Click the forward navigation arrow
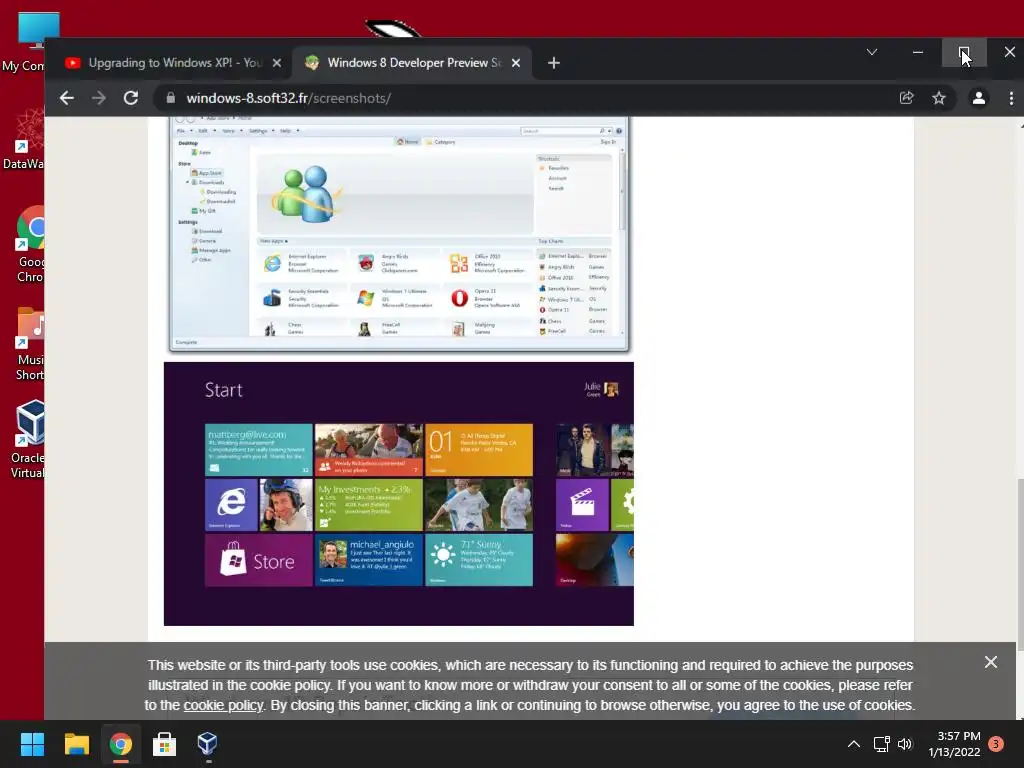Screen dimensions: 1024x768 click(x=99, y=98)
